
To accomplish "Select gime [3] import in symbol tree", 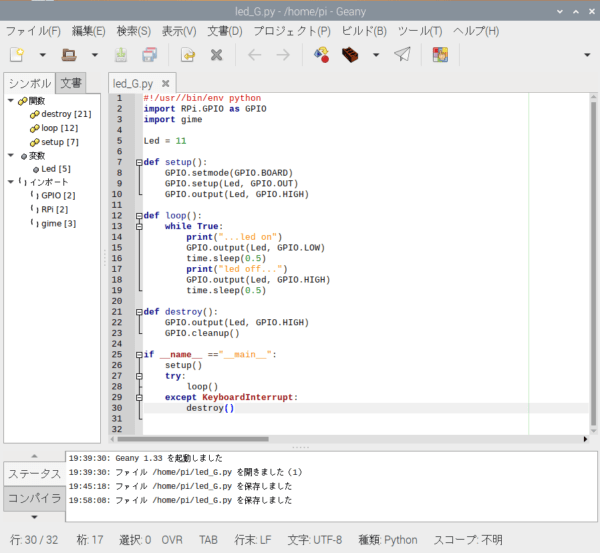I will pos(53,223).
